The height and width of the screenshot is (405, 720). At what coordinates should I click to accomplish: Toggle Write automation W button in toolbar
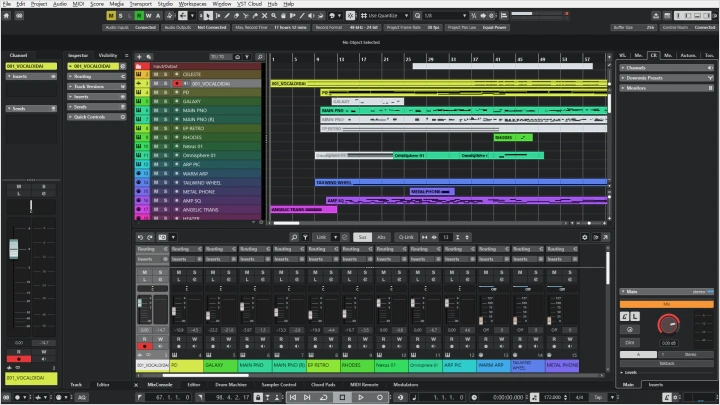pos(148,16)
